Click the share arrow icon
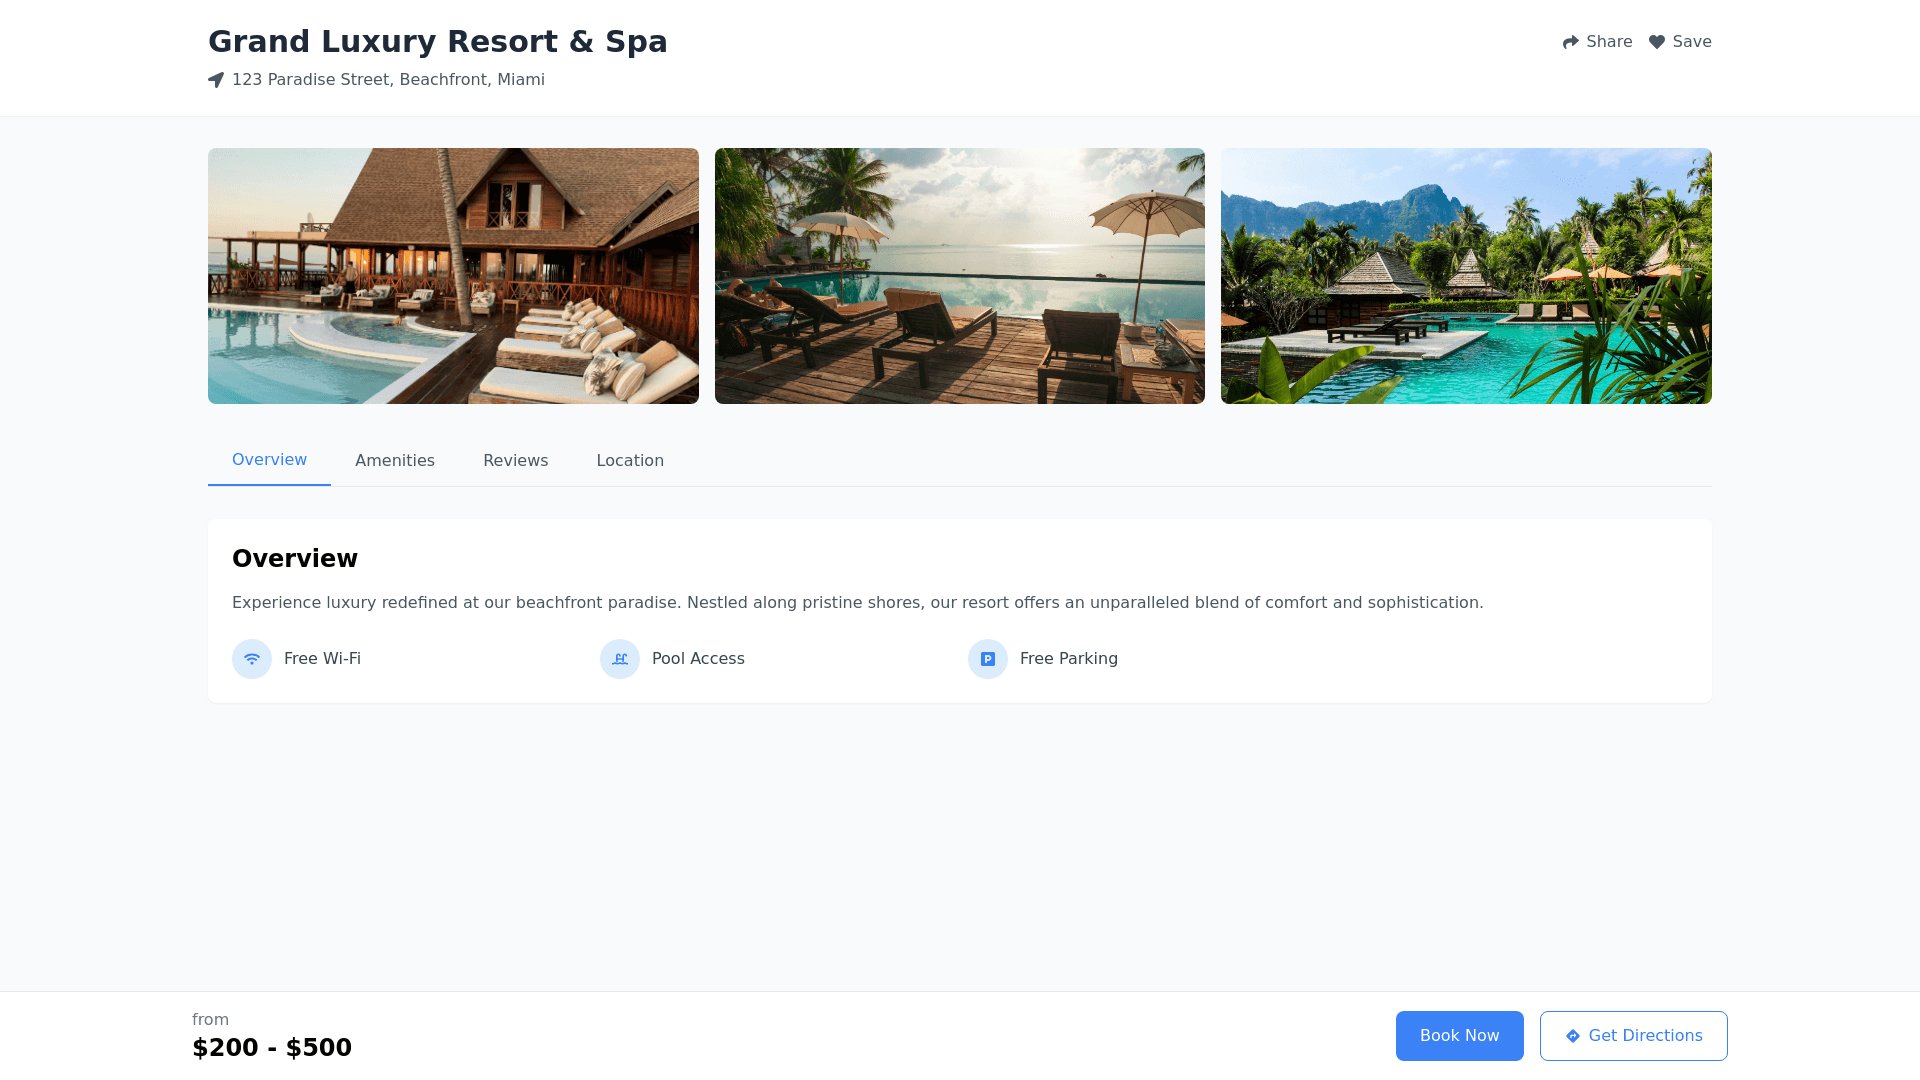Viewport: 1920px width, 1080px height. point(1570,42)
